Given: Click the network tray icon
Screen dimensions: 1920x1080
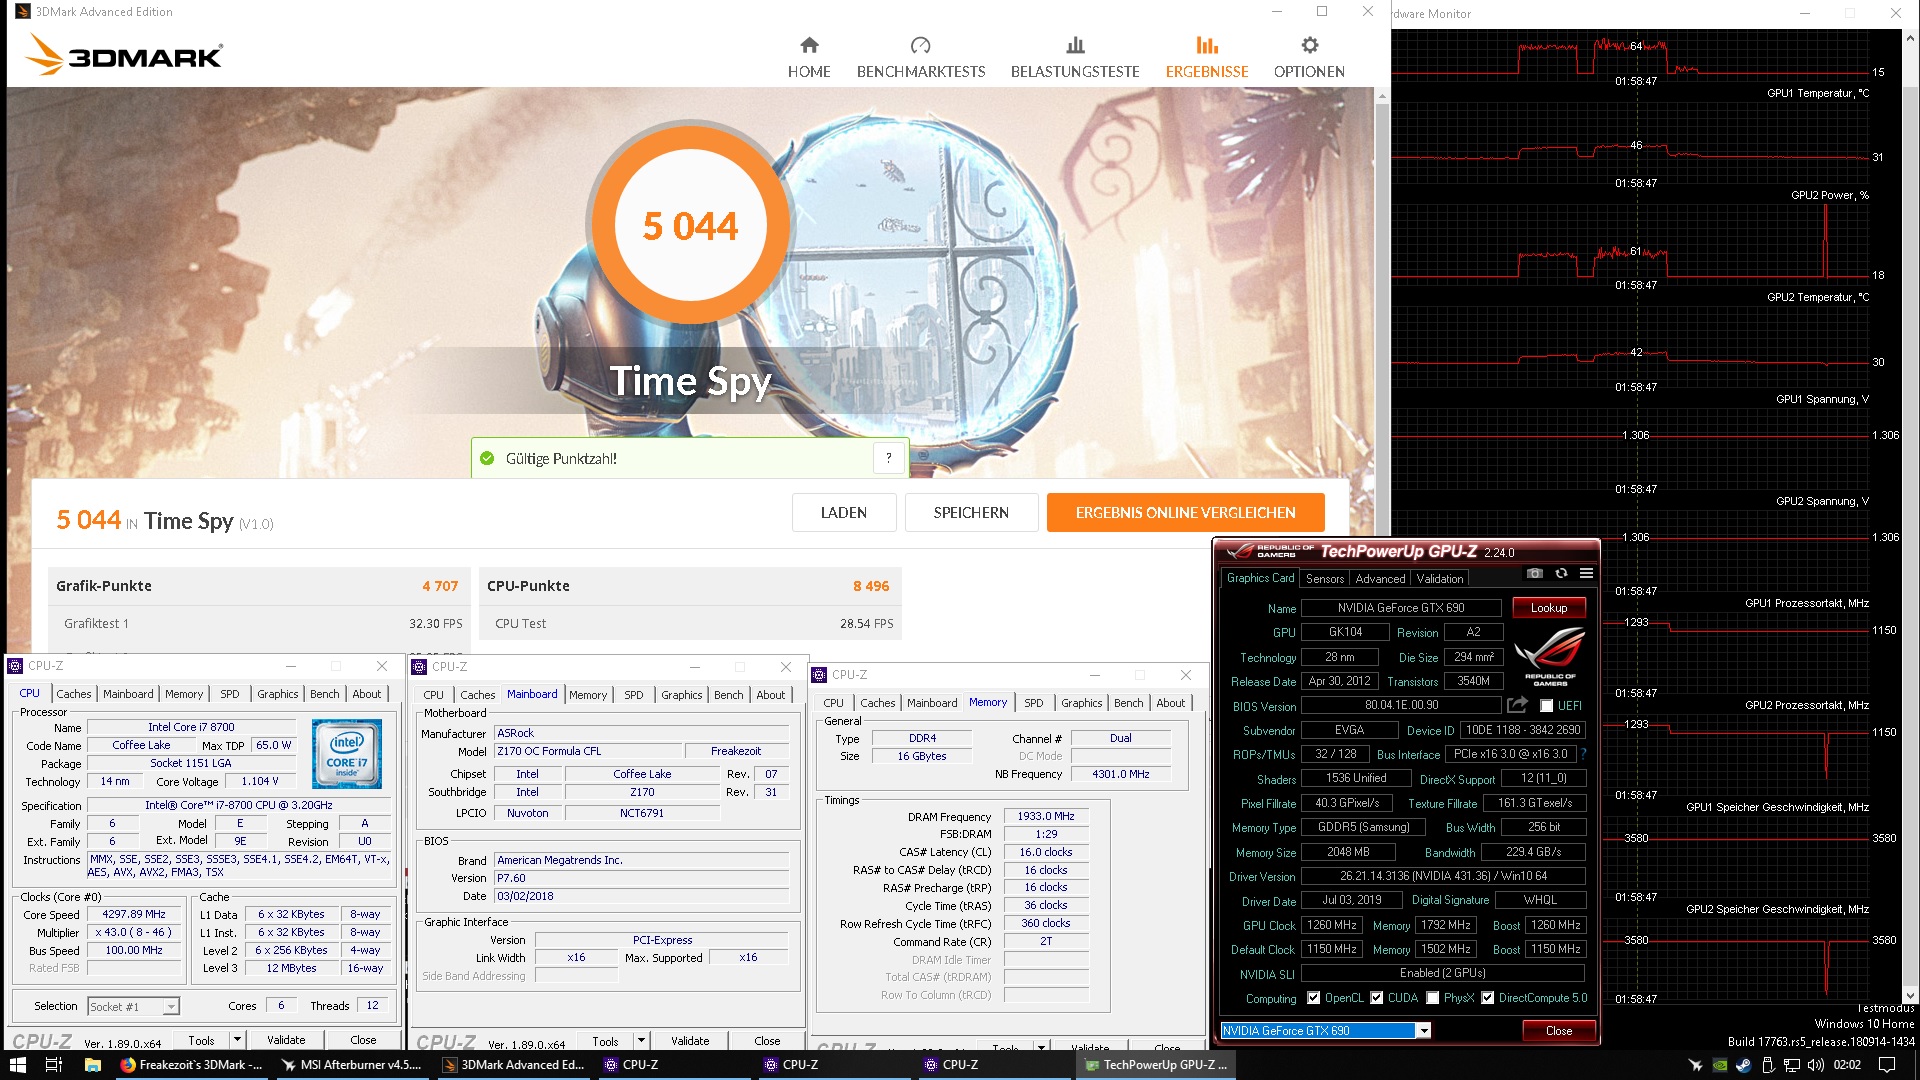Looking at the screenshot, I should [1792, 1065].
